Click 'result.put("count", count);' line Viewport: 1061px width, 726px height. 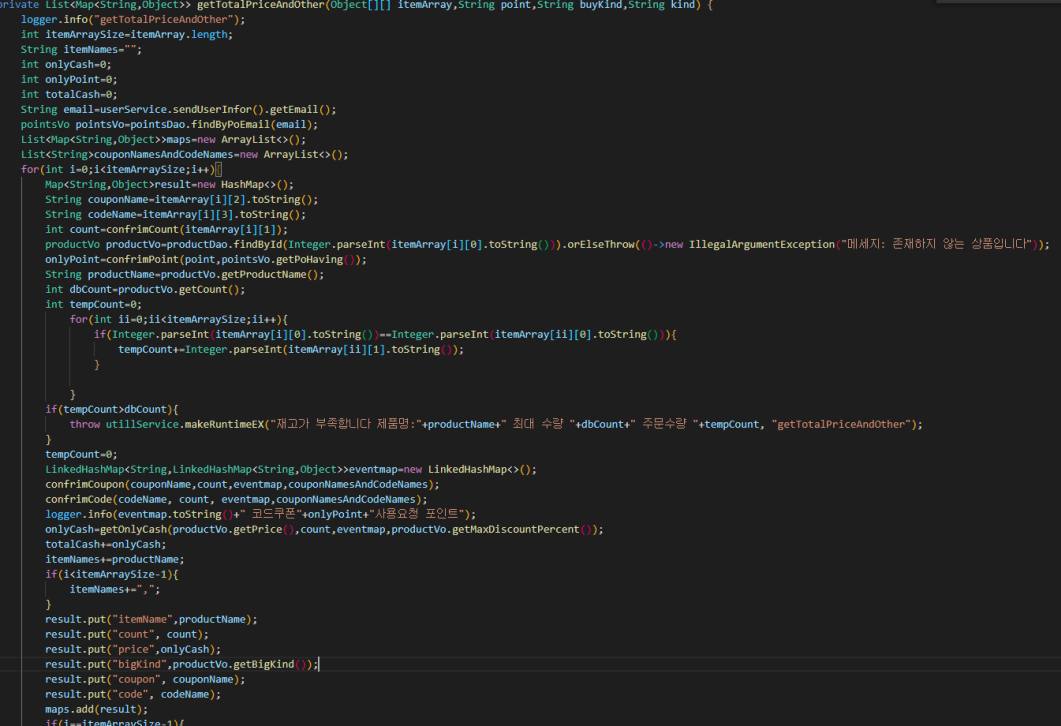click(127, 634)
